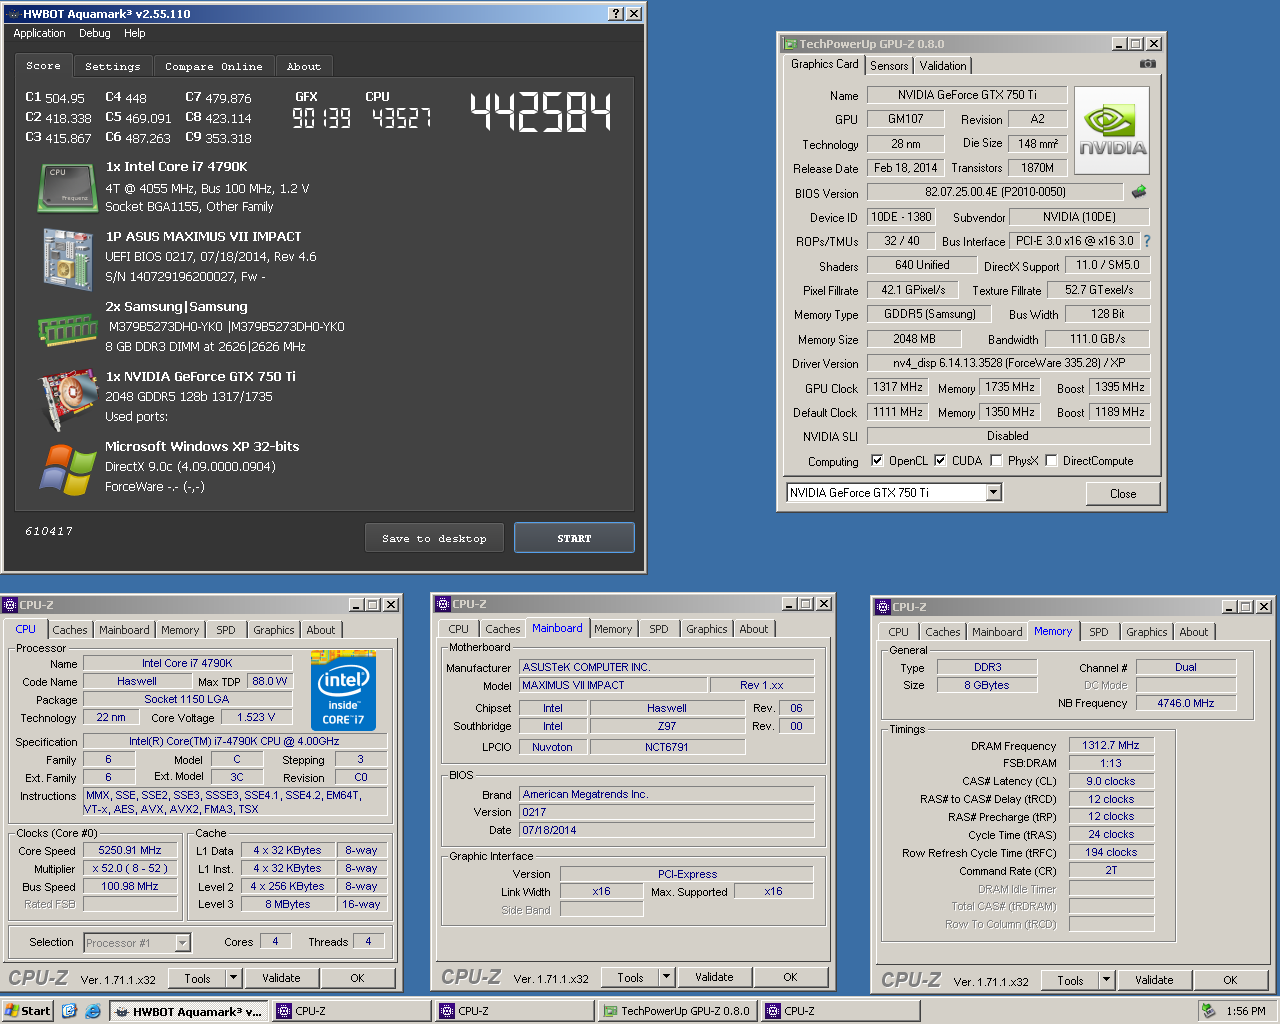Click Validate in CPU-Z CPU window

tap(281, 978)
